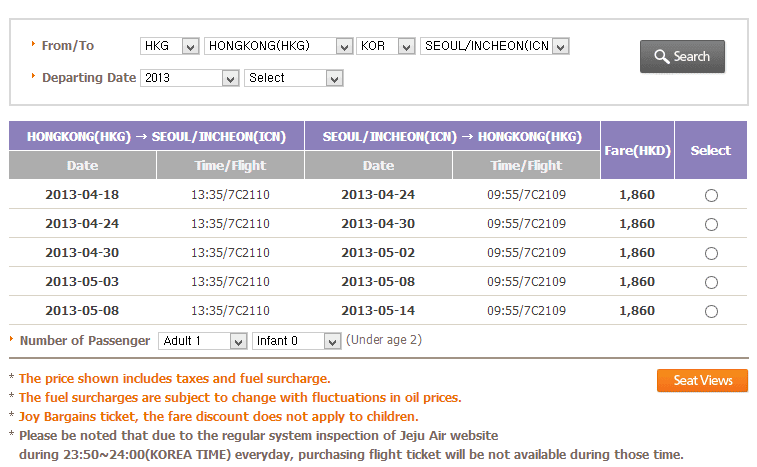The height and width of the screenshot is (467, 757).
Task: Open the KOR destination country dropdown
Action: coord(385,46)
